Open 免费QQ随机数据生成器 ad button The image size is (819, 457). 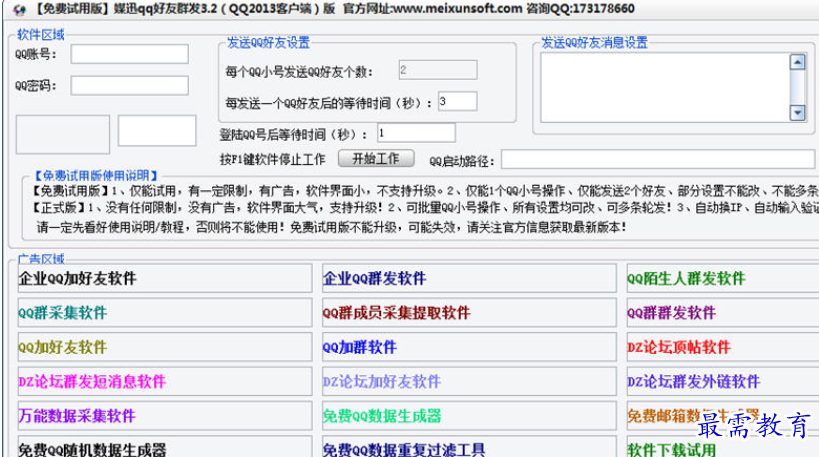pyautogui.click(x=165, y=447)
